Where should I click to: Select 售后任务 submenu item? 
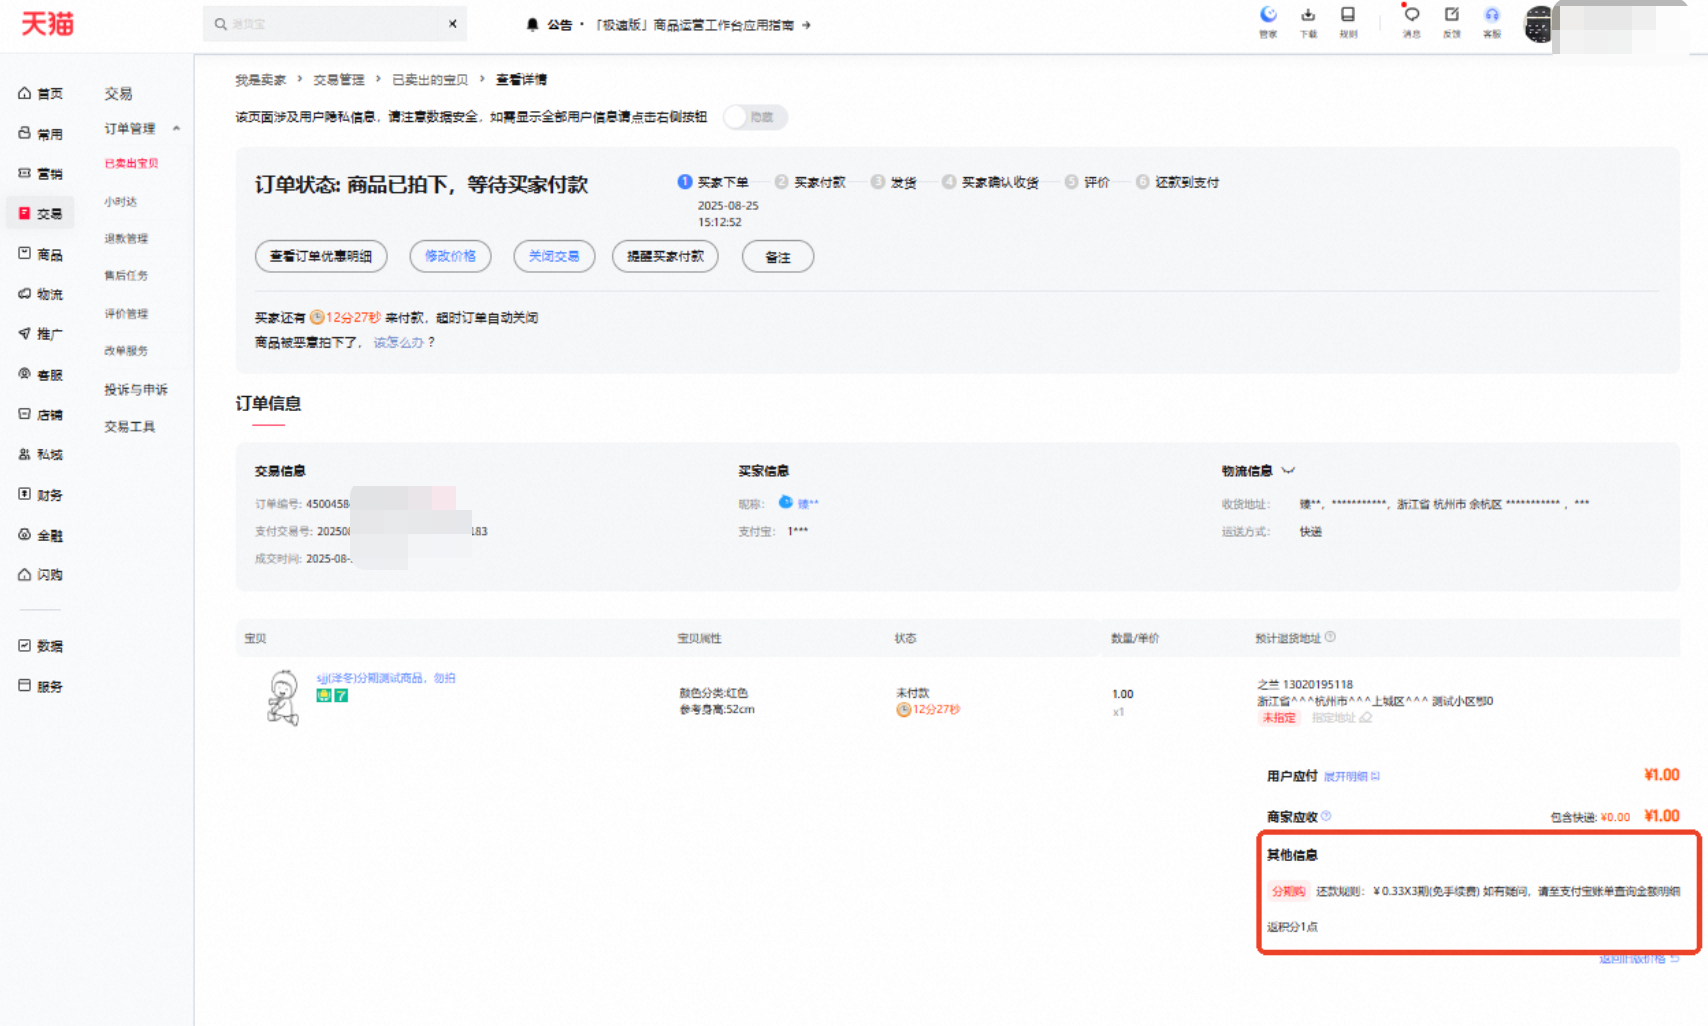point(126,275)
